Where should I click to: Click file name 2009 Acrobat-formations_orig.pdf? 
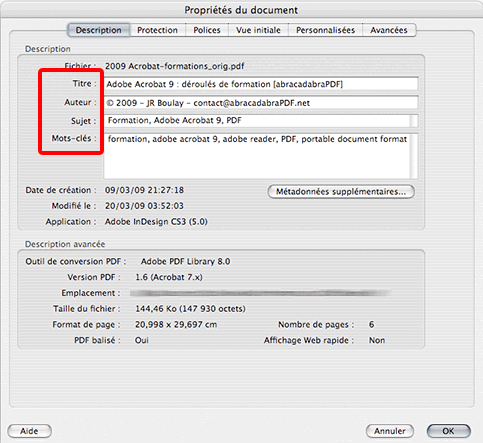[175, 66]
